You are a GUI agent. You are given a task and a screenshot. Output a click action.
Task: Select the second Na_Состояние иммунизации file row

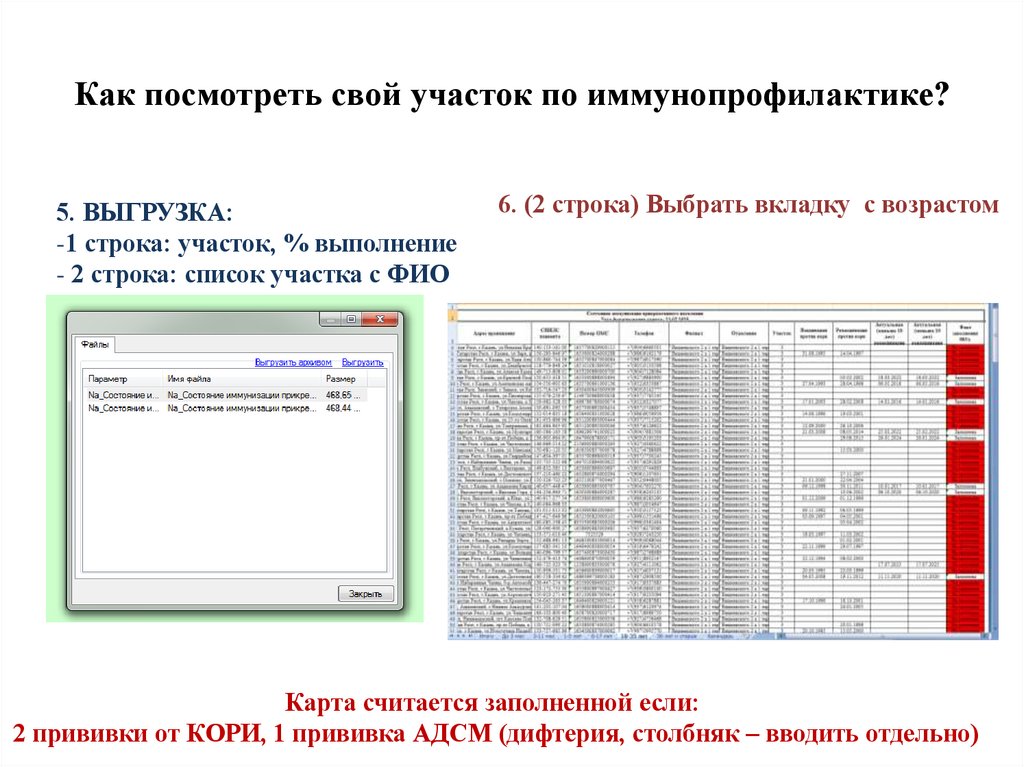coord(200,407)
